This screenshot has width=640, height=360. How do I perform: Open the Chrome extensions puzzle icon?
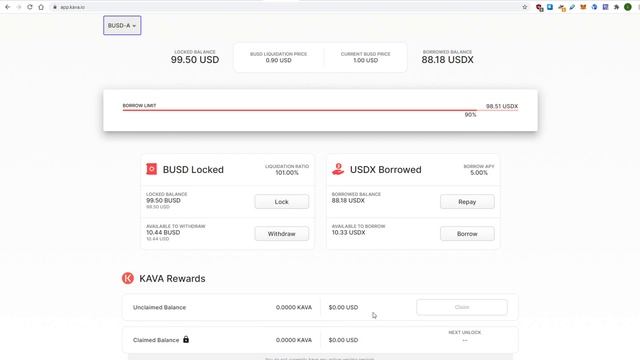(616, 7)
